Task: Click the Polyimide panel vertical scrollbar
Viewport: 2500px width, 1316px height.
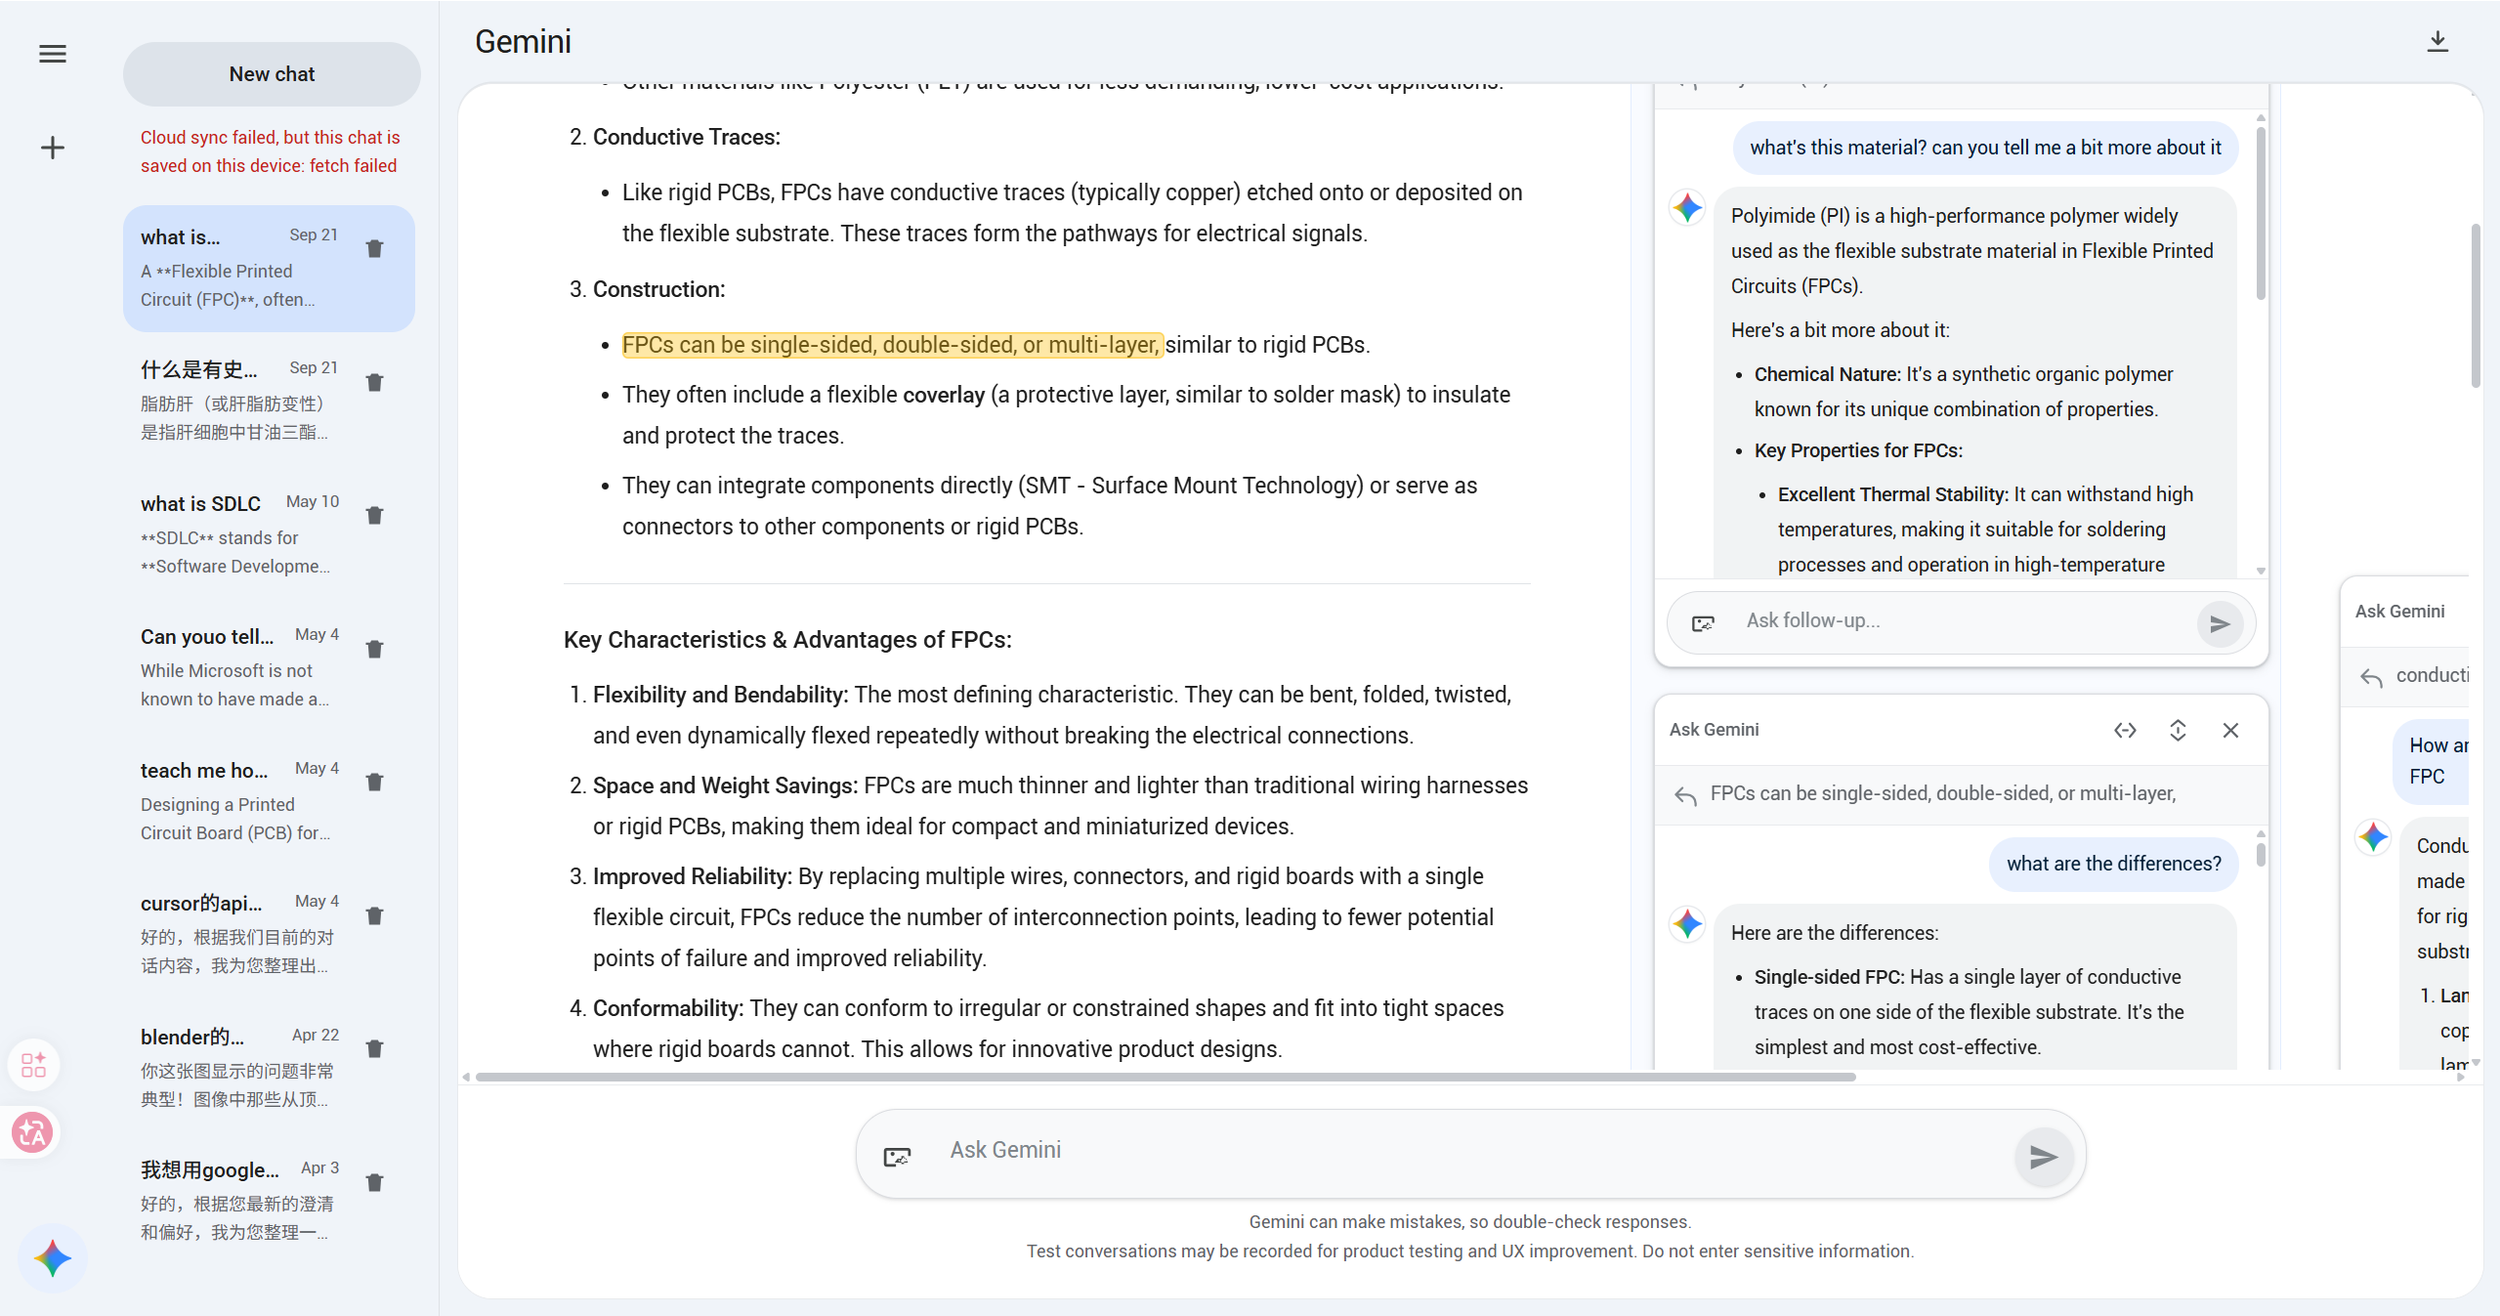Action: coord(2261,213)
